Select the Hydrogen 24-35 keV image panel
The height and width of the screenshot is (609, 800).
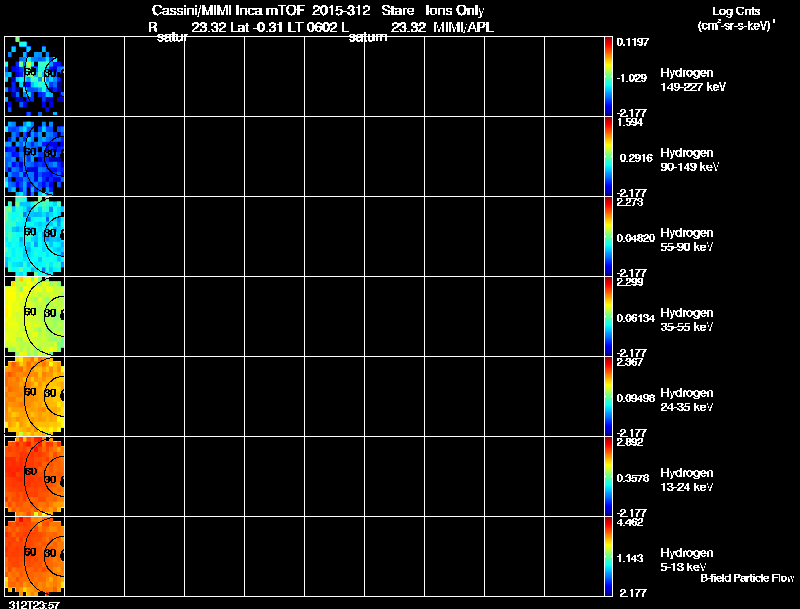pyautogui.click(x=35, y=397)
